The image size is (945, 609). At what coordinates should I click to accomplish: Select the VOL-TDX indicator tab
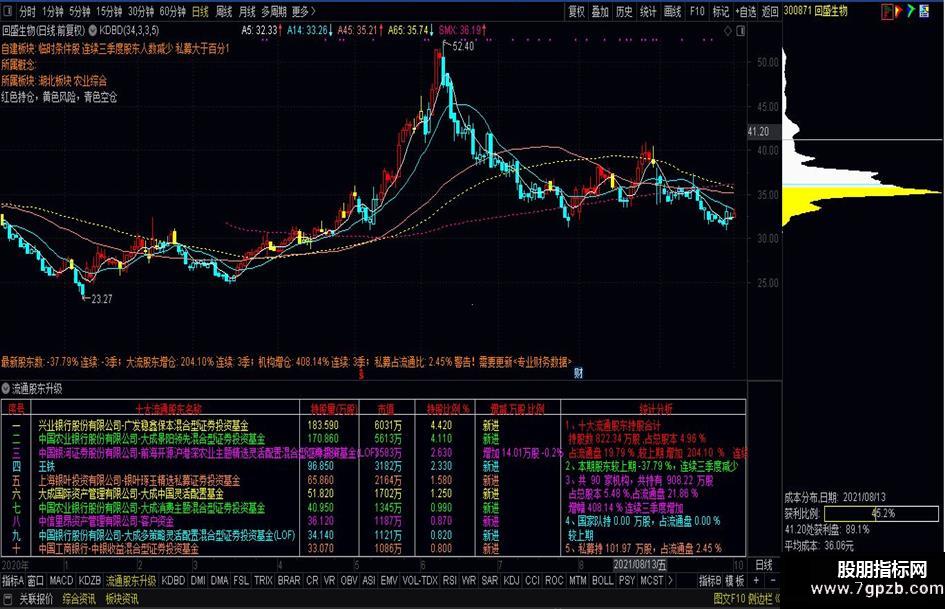click(420, 581)
